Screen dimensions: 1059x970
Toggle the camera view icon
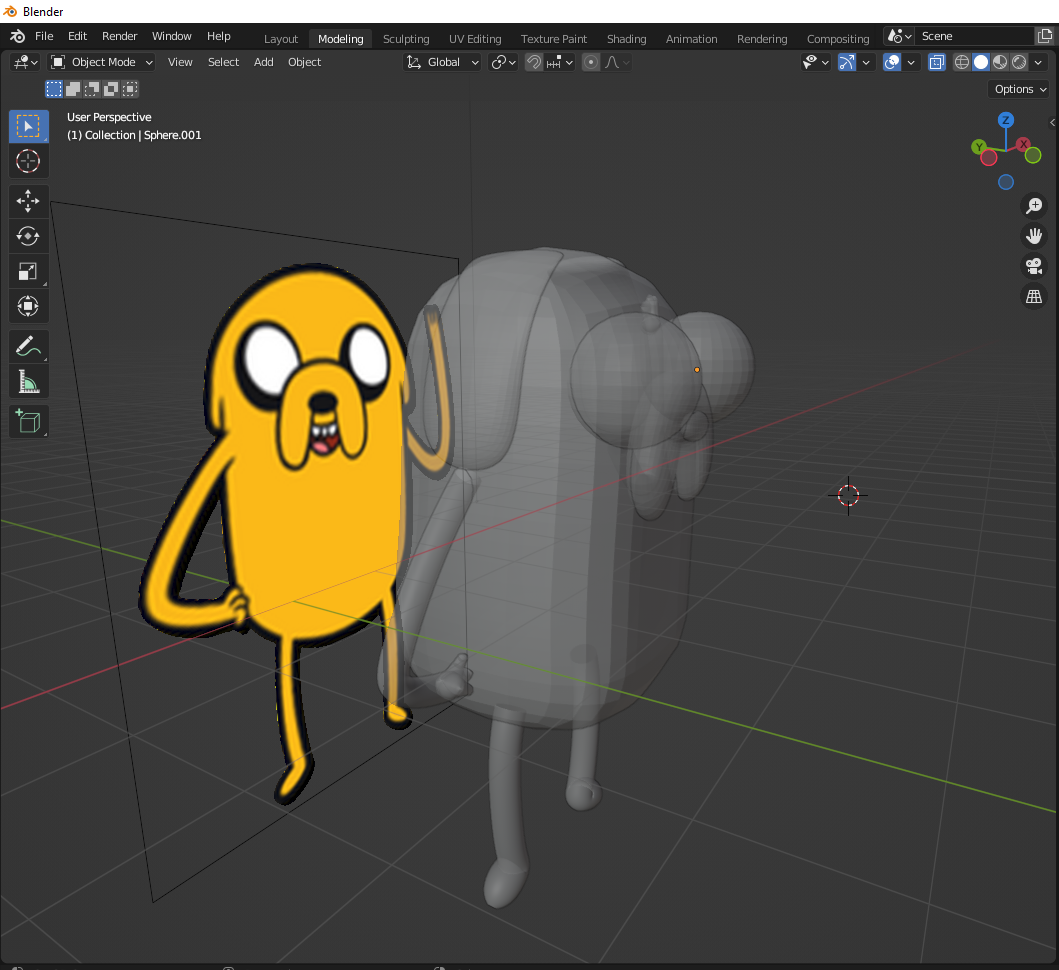point(1034,266)
